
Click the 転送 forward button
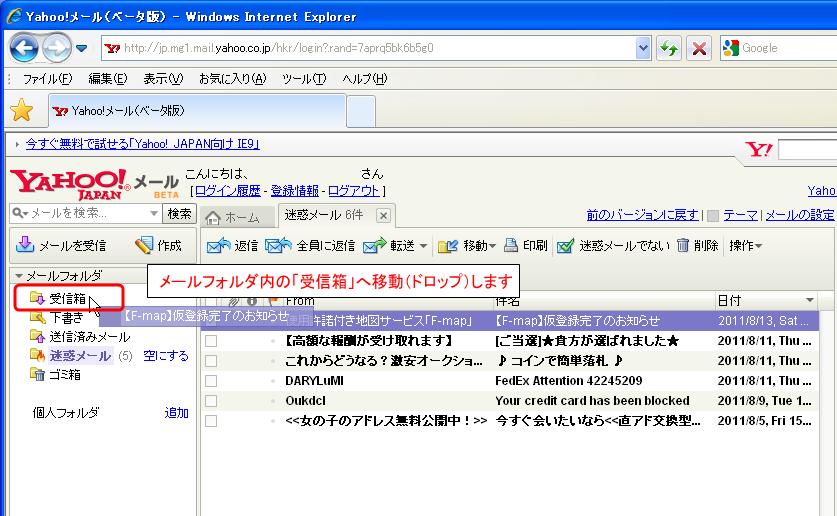click(x=389, y=245)
